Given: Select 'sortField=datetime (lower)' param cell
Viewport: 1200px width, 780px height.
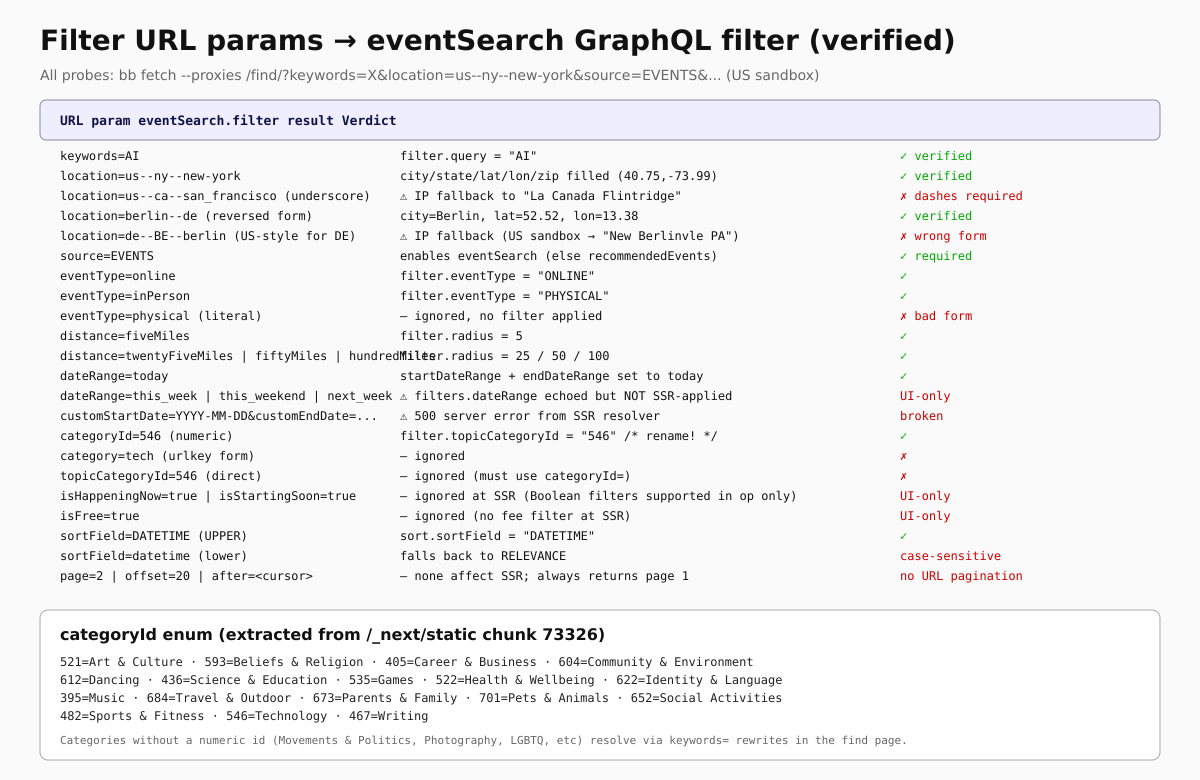Looking at the screenshot, I should tap(154, 556).
